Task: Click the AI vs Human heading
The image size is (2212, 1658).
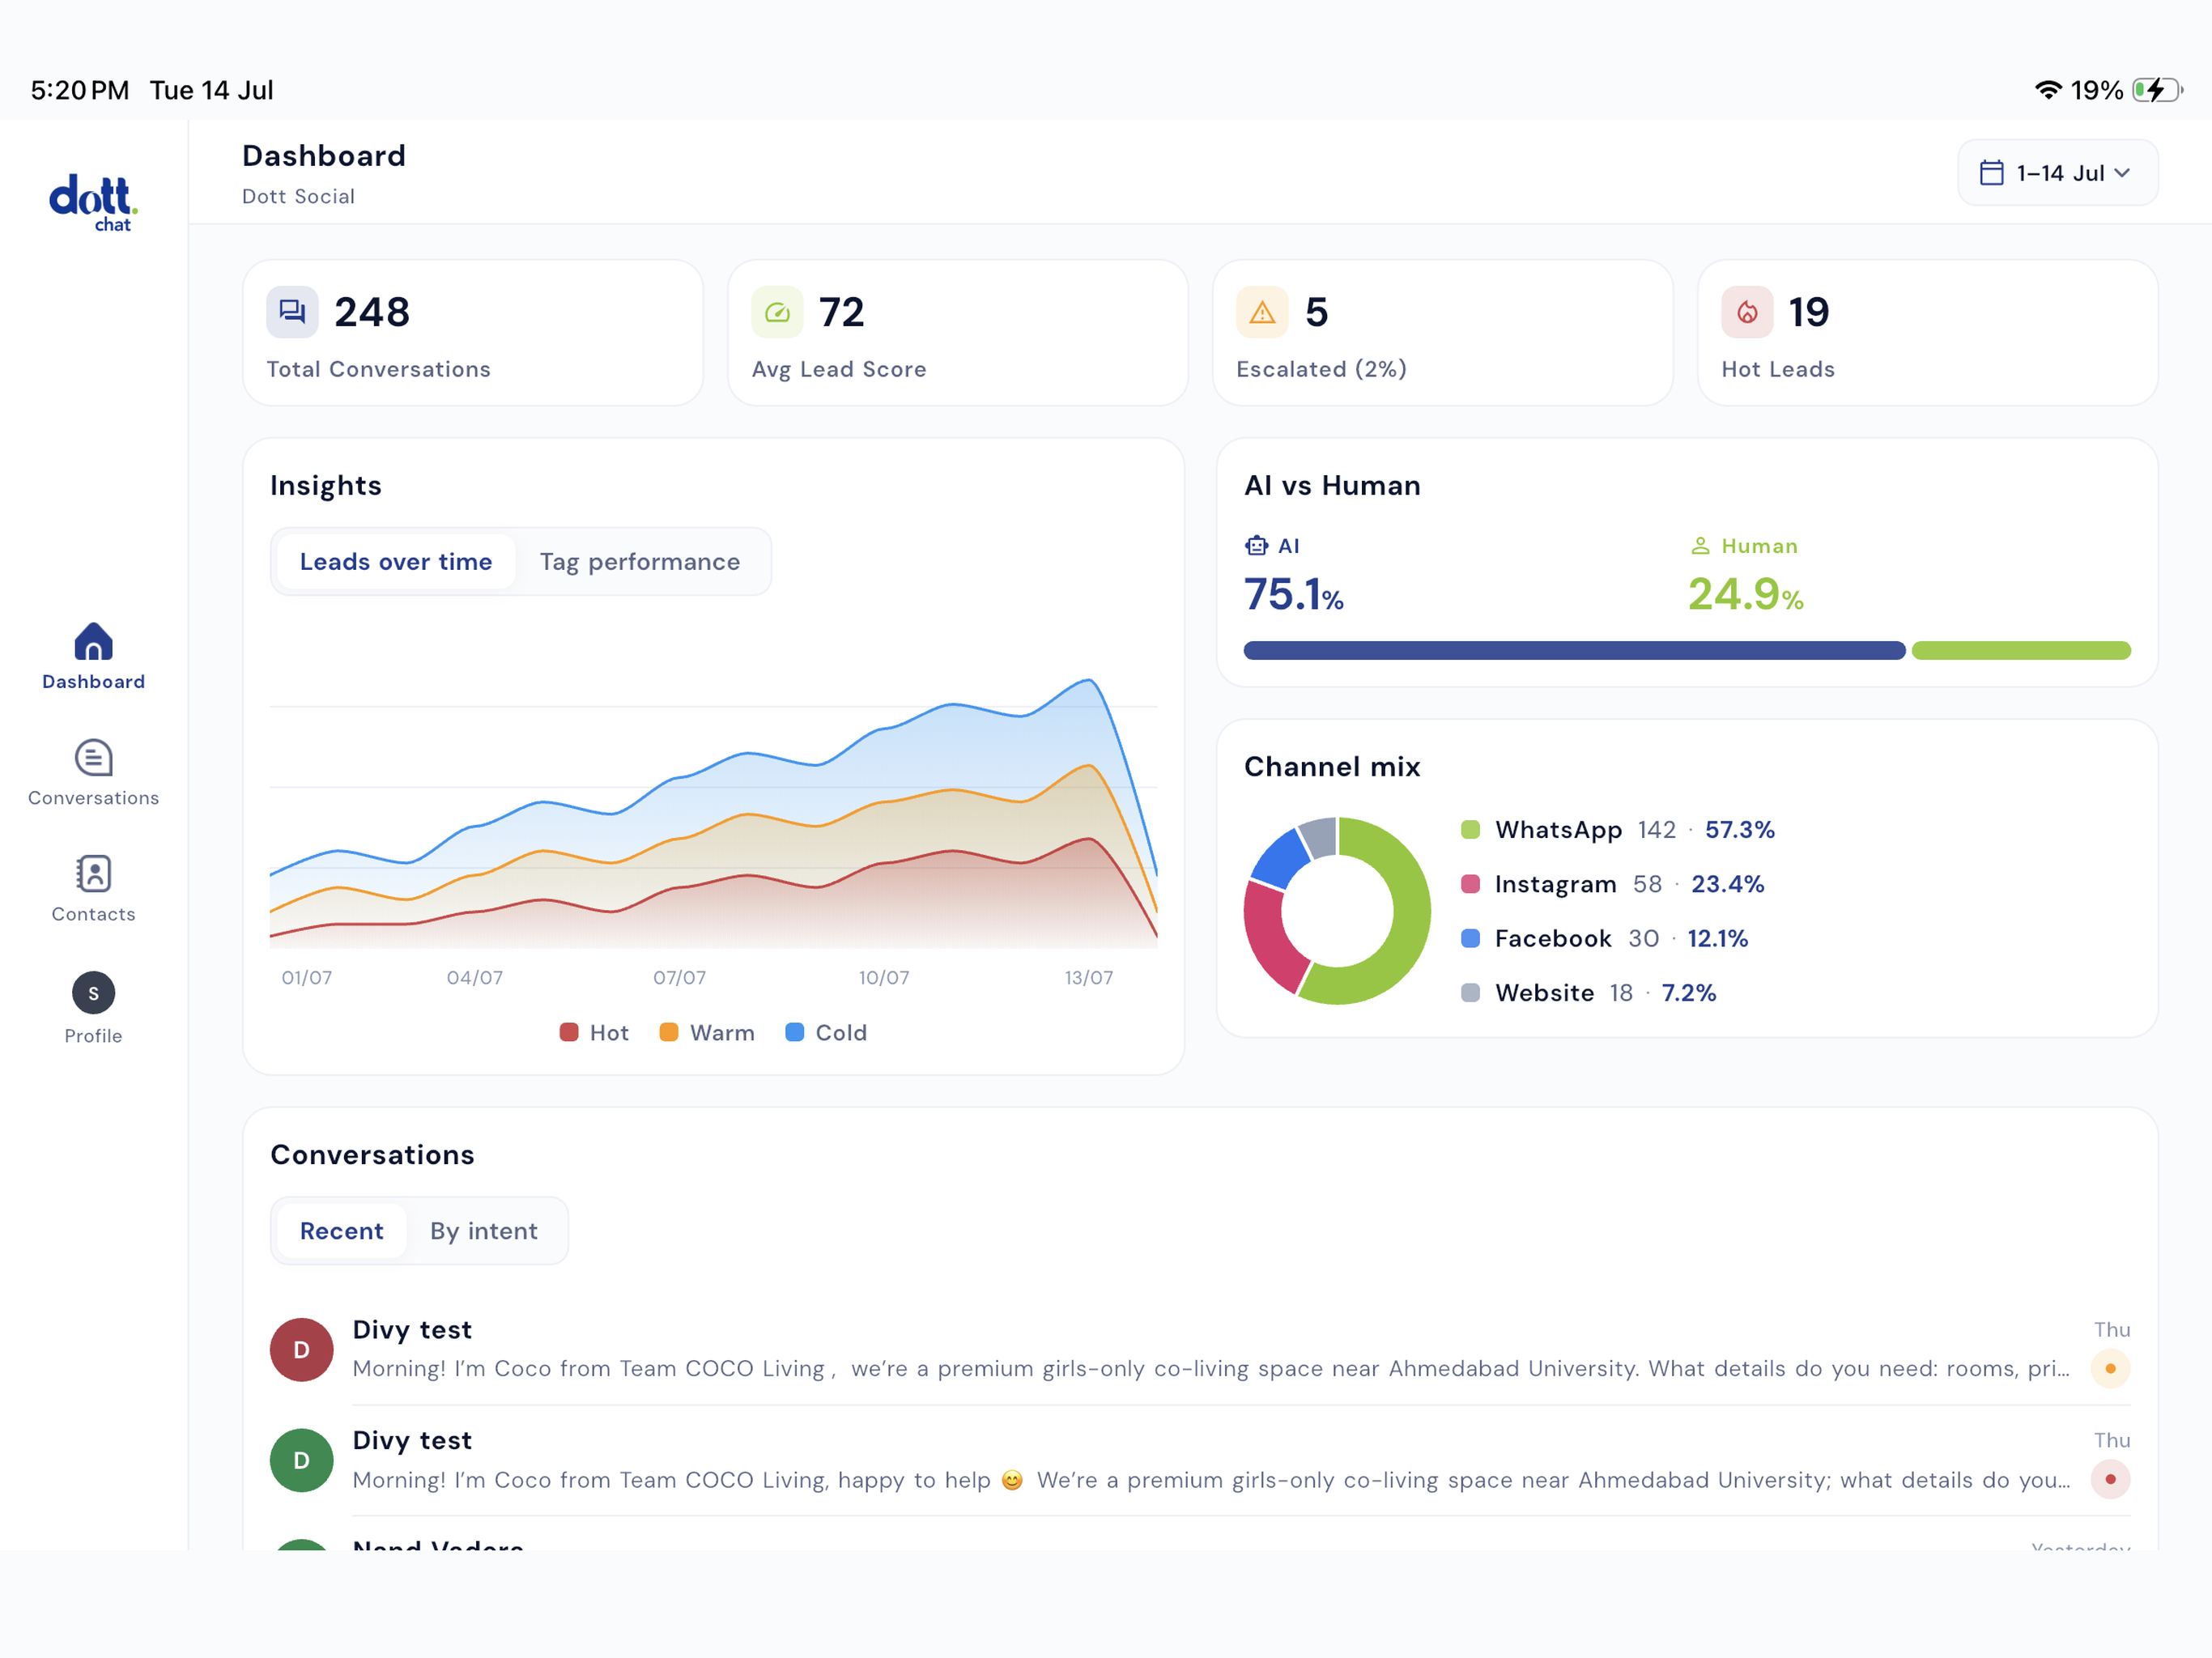Action: tap(1332, 486)
